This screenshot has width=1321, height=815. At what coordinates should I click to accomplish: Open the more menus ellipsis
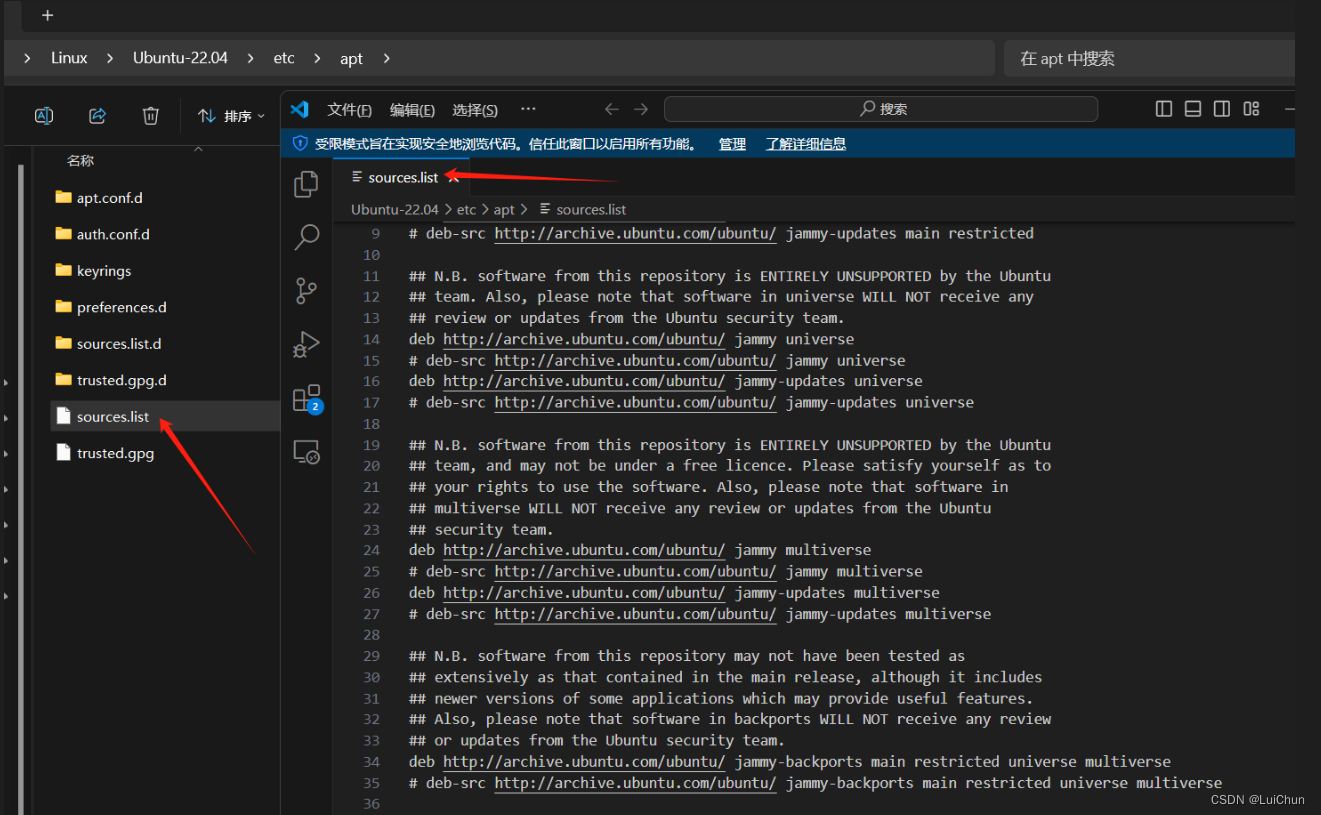pyautogui.click(x=528, y=109)
